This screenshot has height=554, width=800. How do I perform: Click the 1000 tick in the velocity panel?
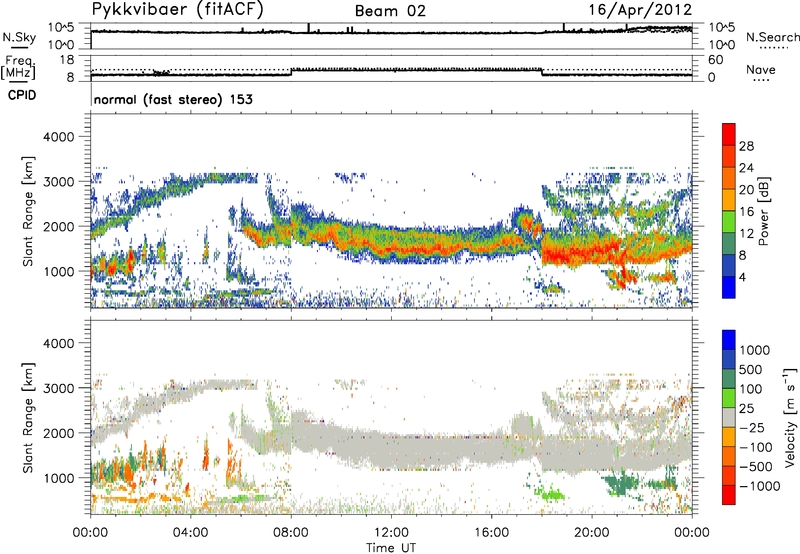[x=59, y=478]
